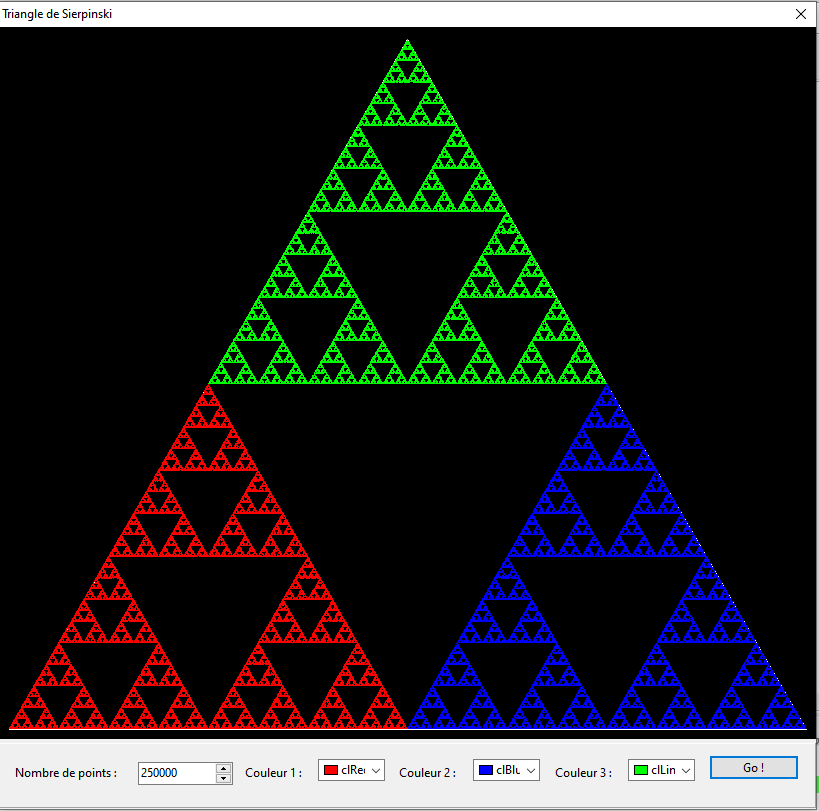The width and height of the screenshot is (819, 811).
Task: Click green color swatch in Couleur 3
Action: point(640,770)
